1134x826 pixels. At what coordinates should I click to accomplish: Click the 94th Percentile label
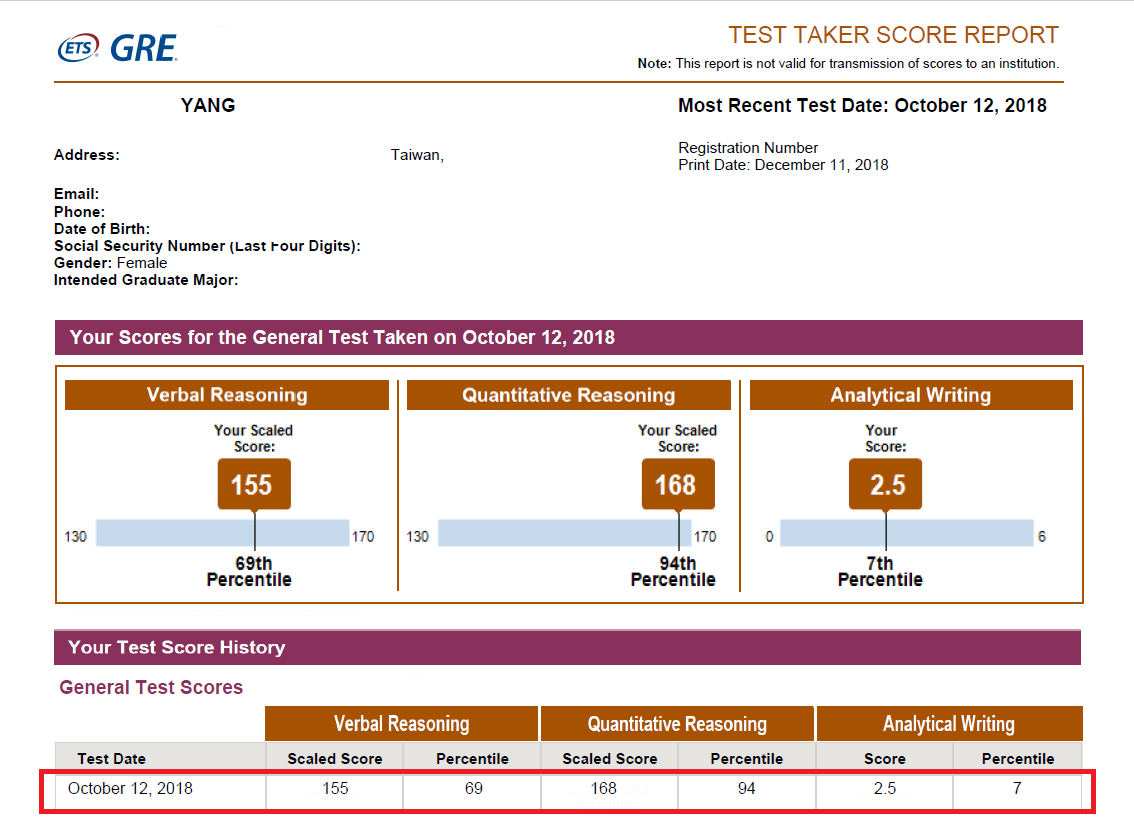[673, 571]
